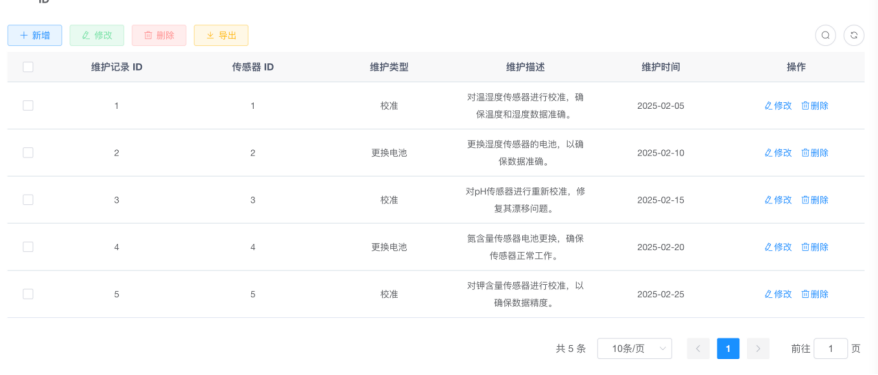Click the date cell 2025-02-05
The image size is (878, 375).
[661, 106]
